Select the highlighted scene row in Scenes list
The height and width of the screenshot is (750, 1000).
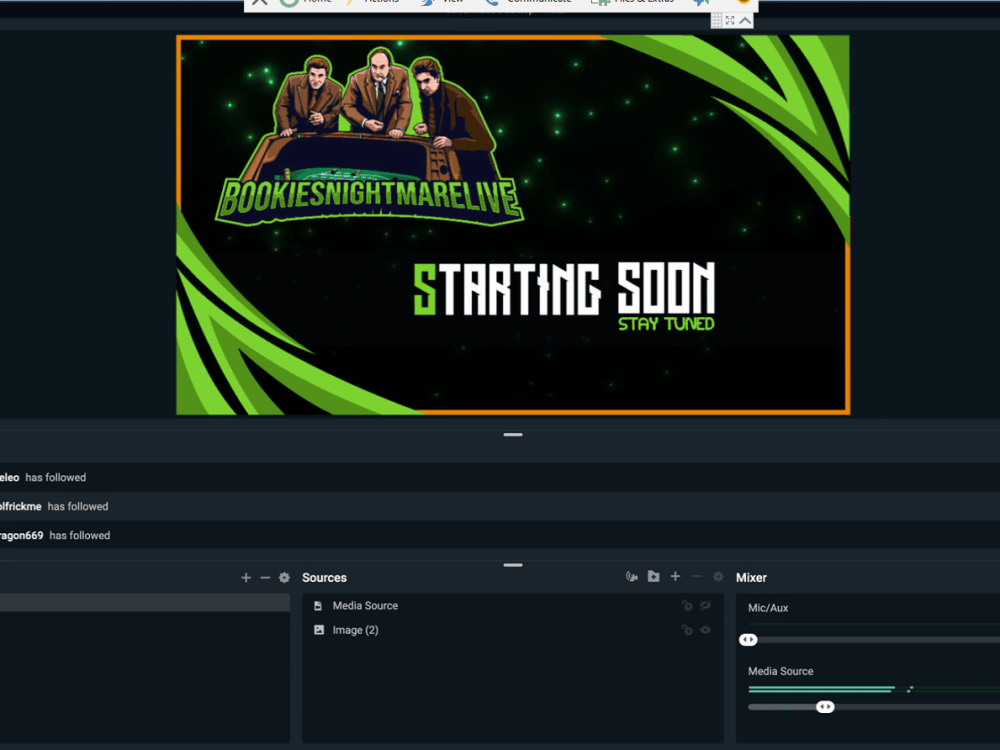click(x=145, y=603)
